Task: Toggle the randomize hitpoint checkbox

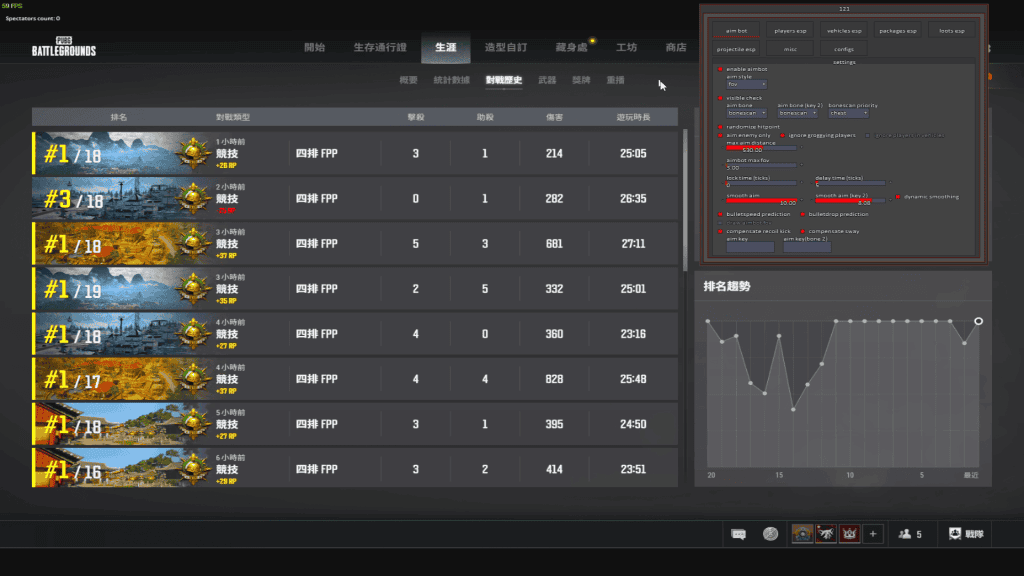Action: pyautogui.click(x=720, y=127)
